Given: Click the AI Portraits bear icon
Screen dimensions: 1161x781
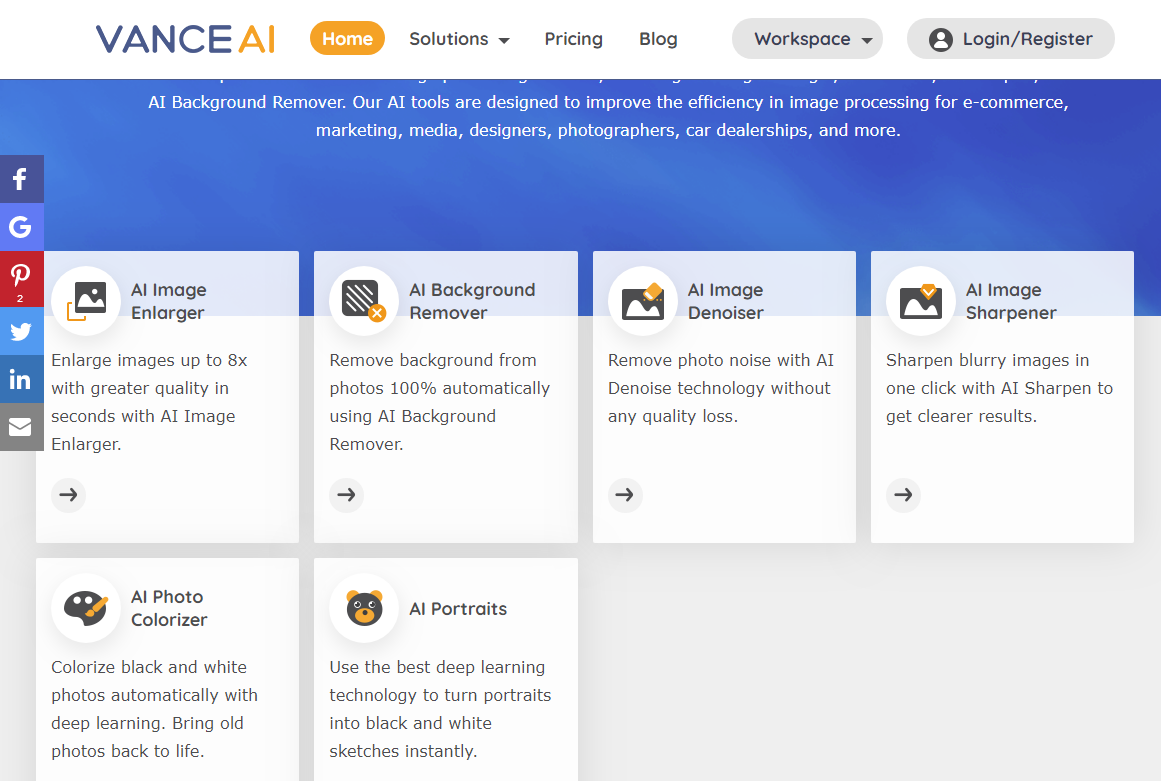Looking at the screenshot, I should tap(364, 608).
